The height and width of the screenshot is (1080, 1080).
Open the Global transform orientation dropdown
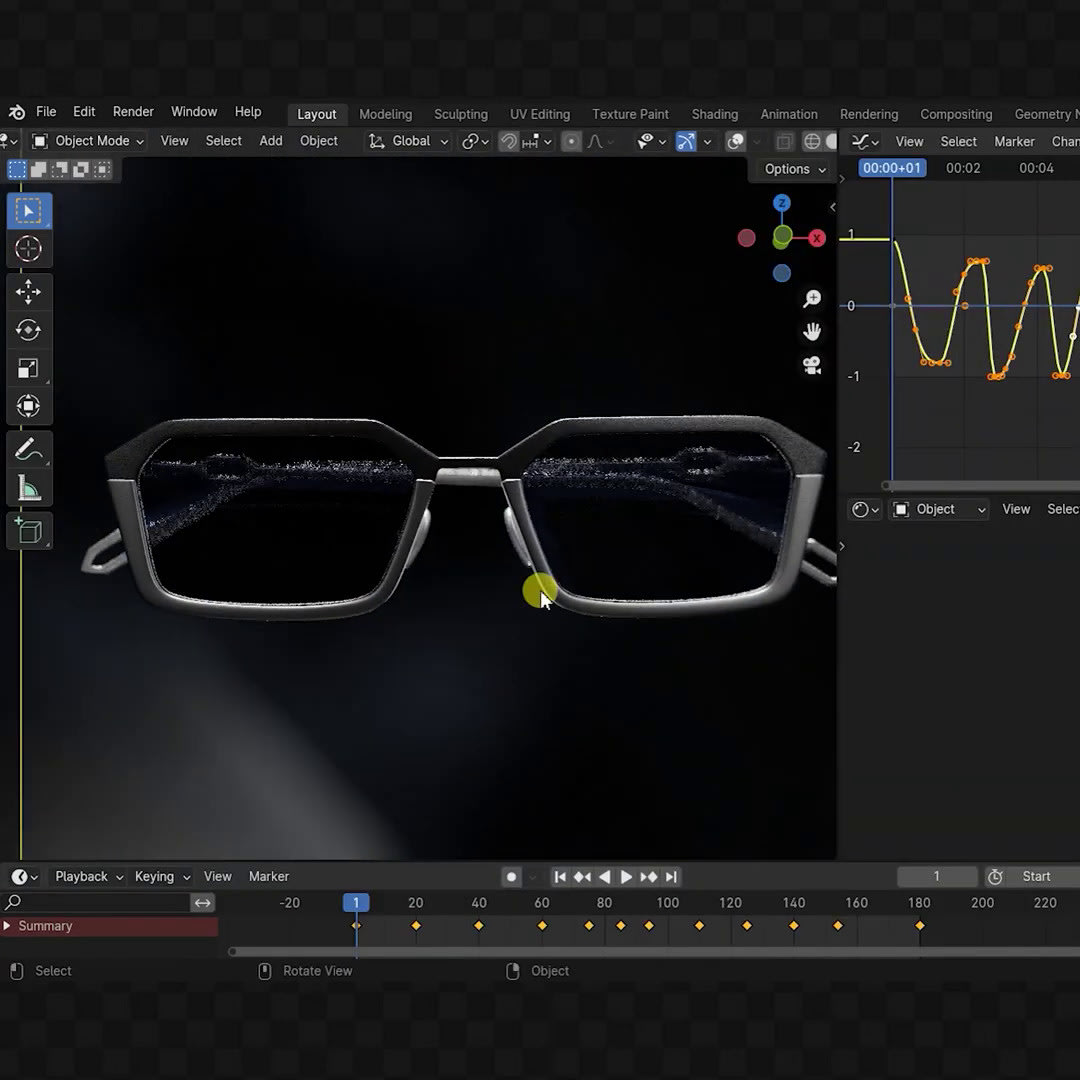point(408,141)
